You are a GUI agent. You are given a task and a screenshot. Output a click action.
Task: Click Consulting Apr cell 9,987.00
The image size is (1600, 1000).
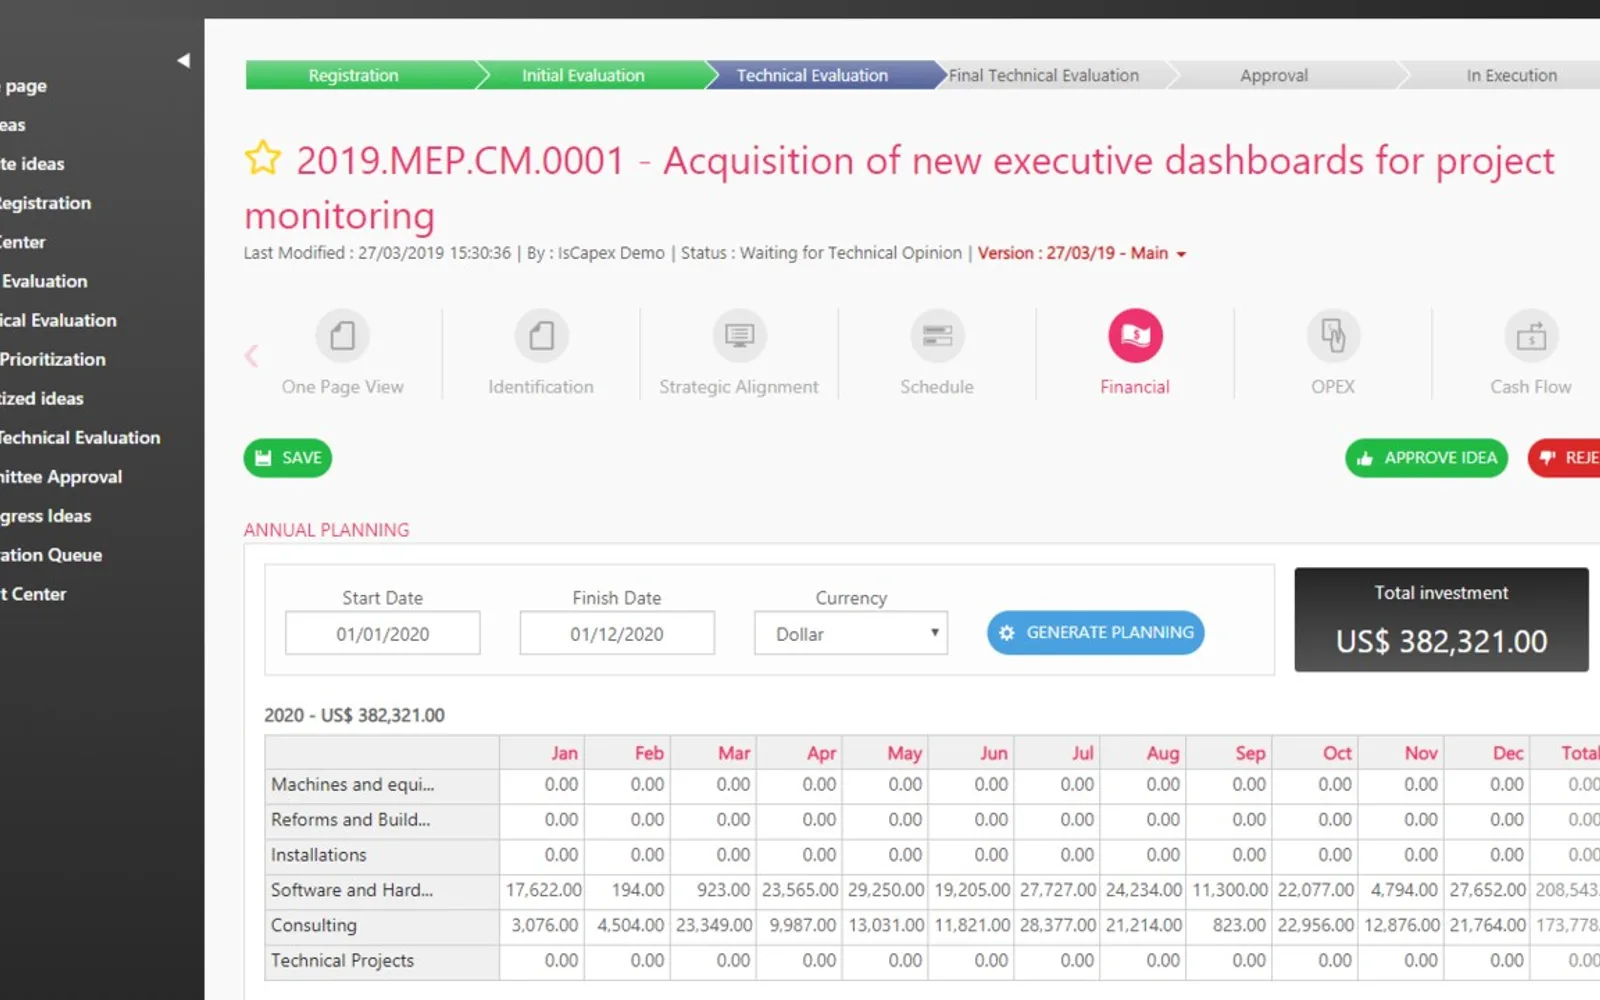(x=800, y=925)
